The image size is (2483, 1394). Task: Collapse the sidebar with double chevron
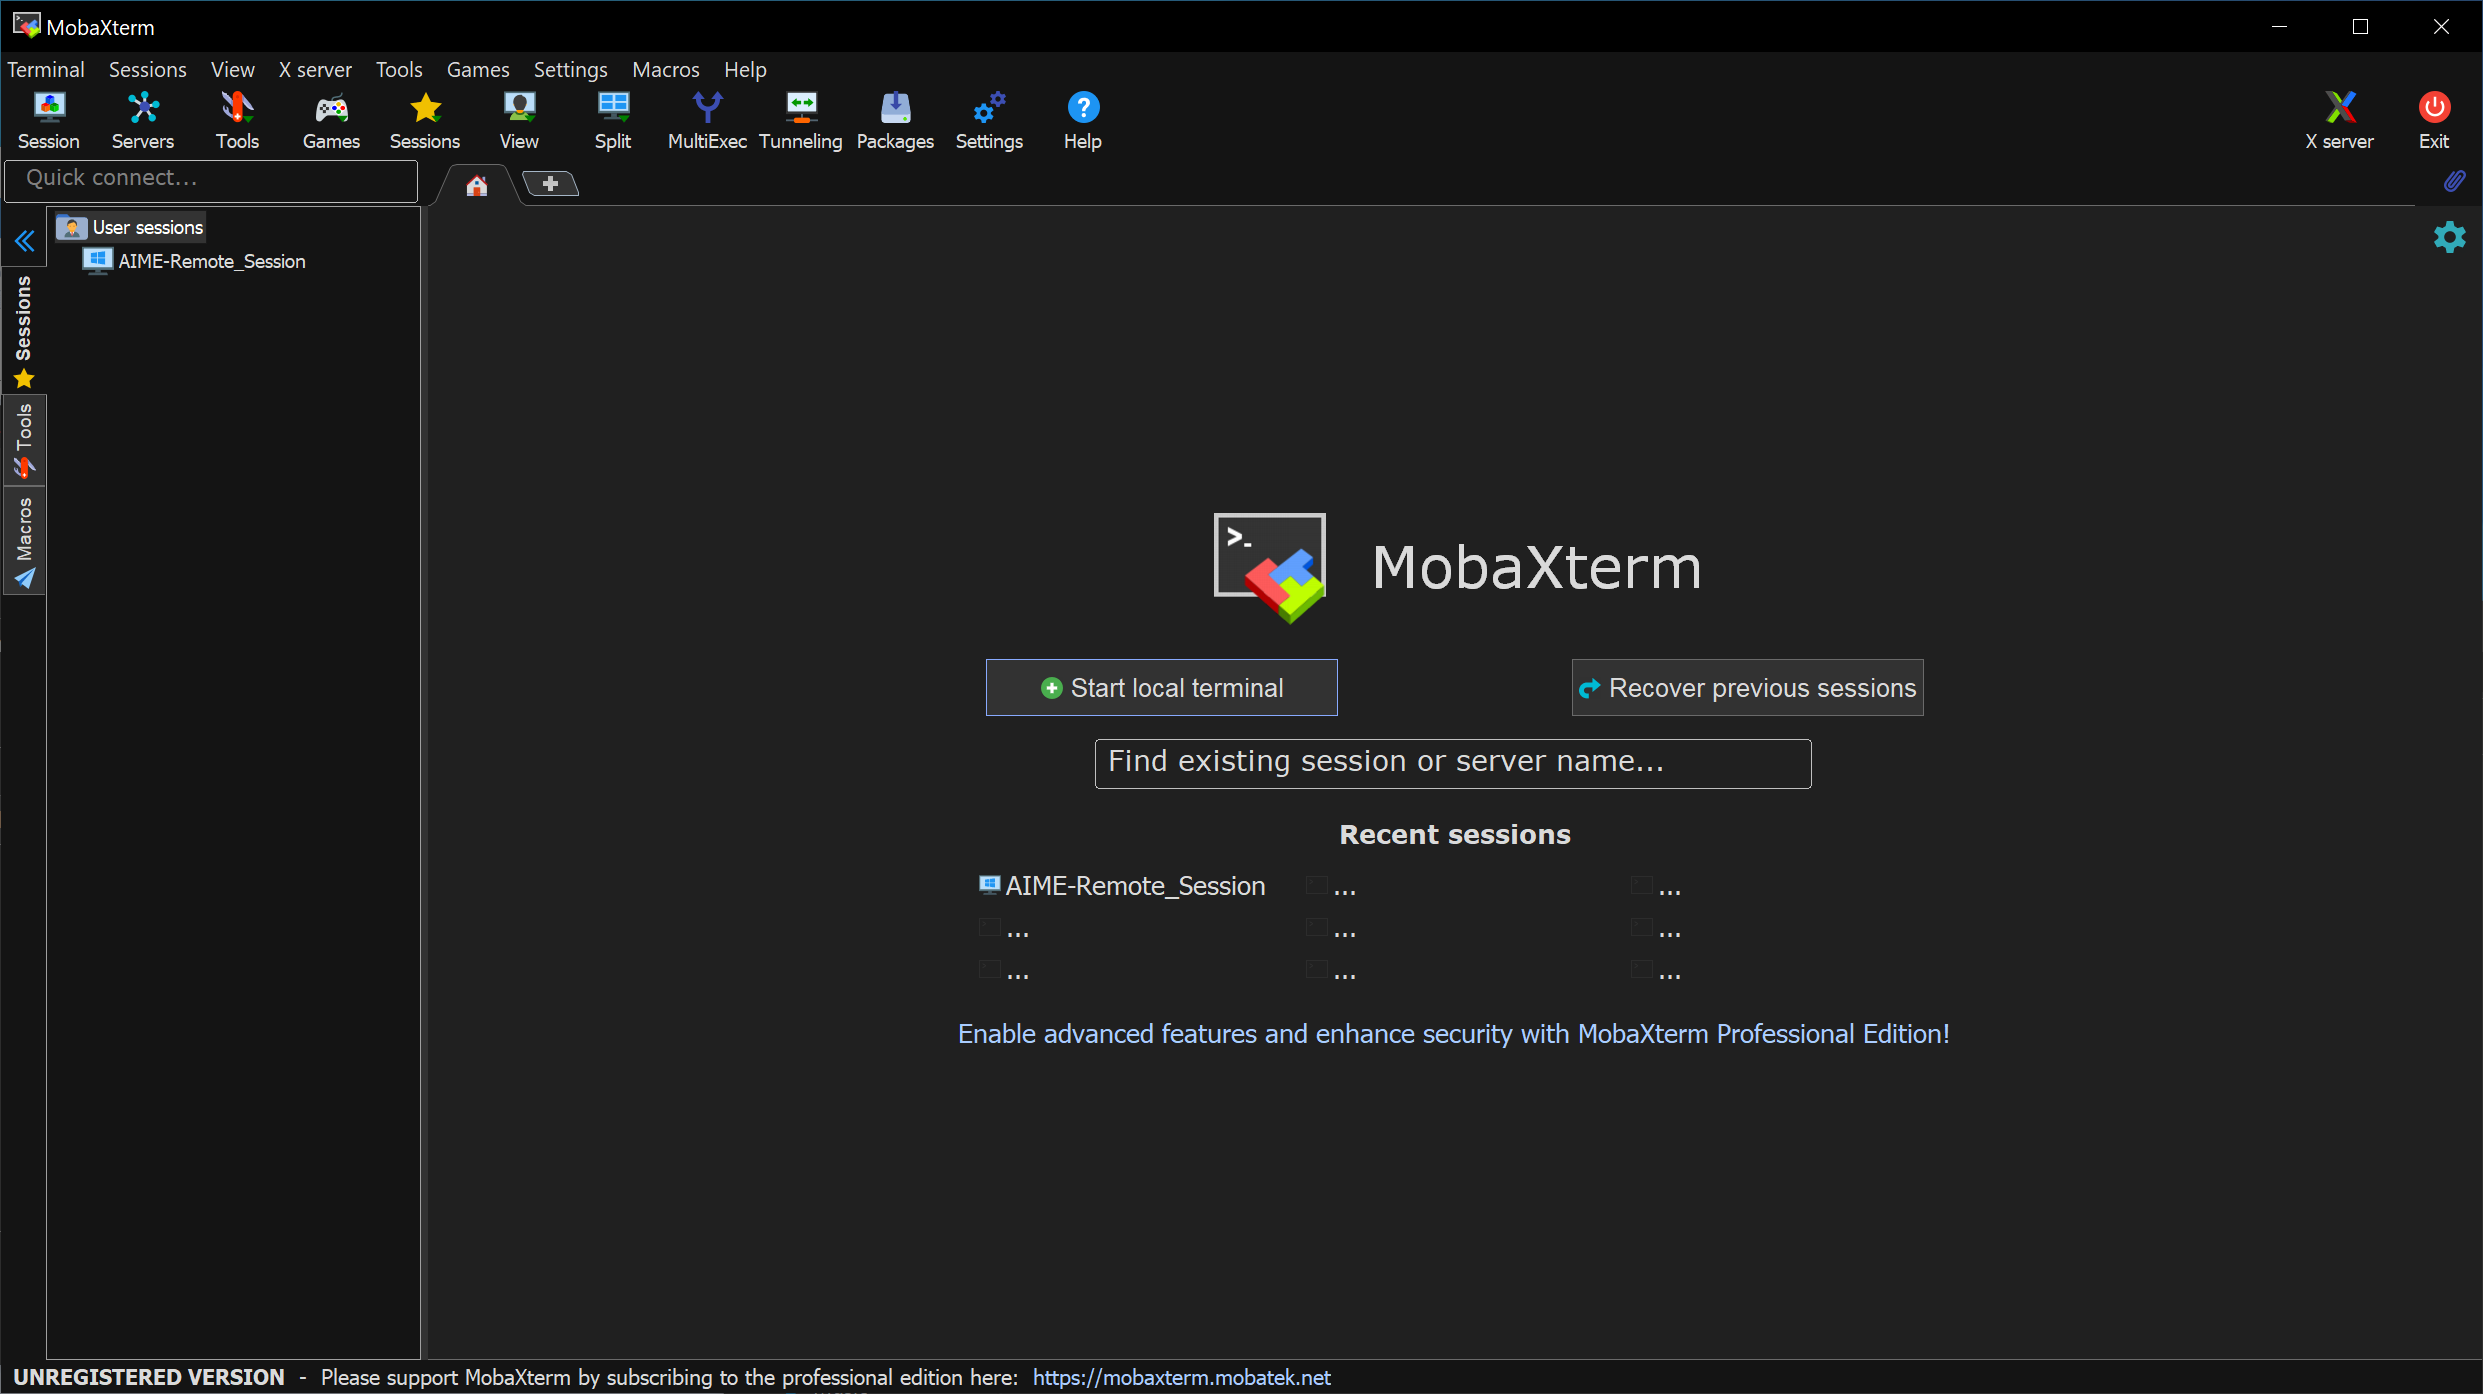point(25,241)
